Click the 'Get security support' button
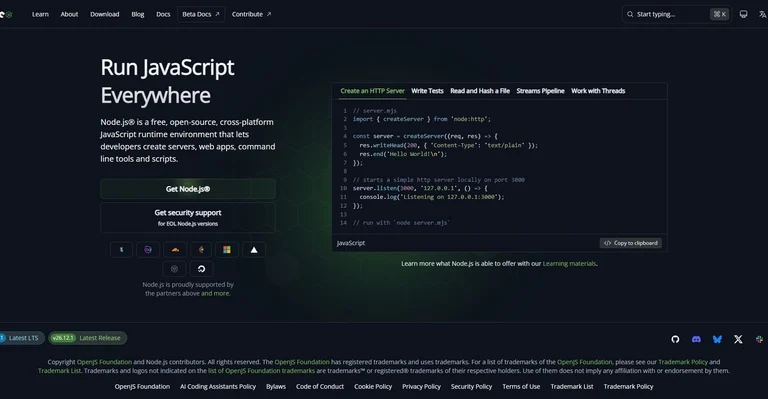 point(188,218)
